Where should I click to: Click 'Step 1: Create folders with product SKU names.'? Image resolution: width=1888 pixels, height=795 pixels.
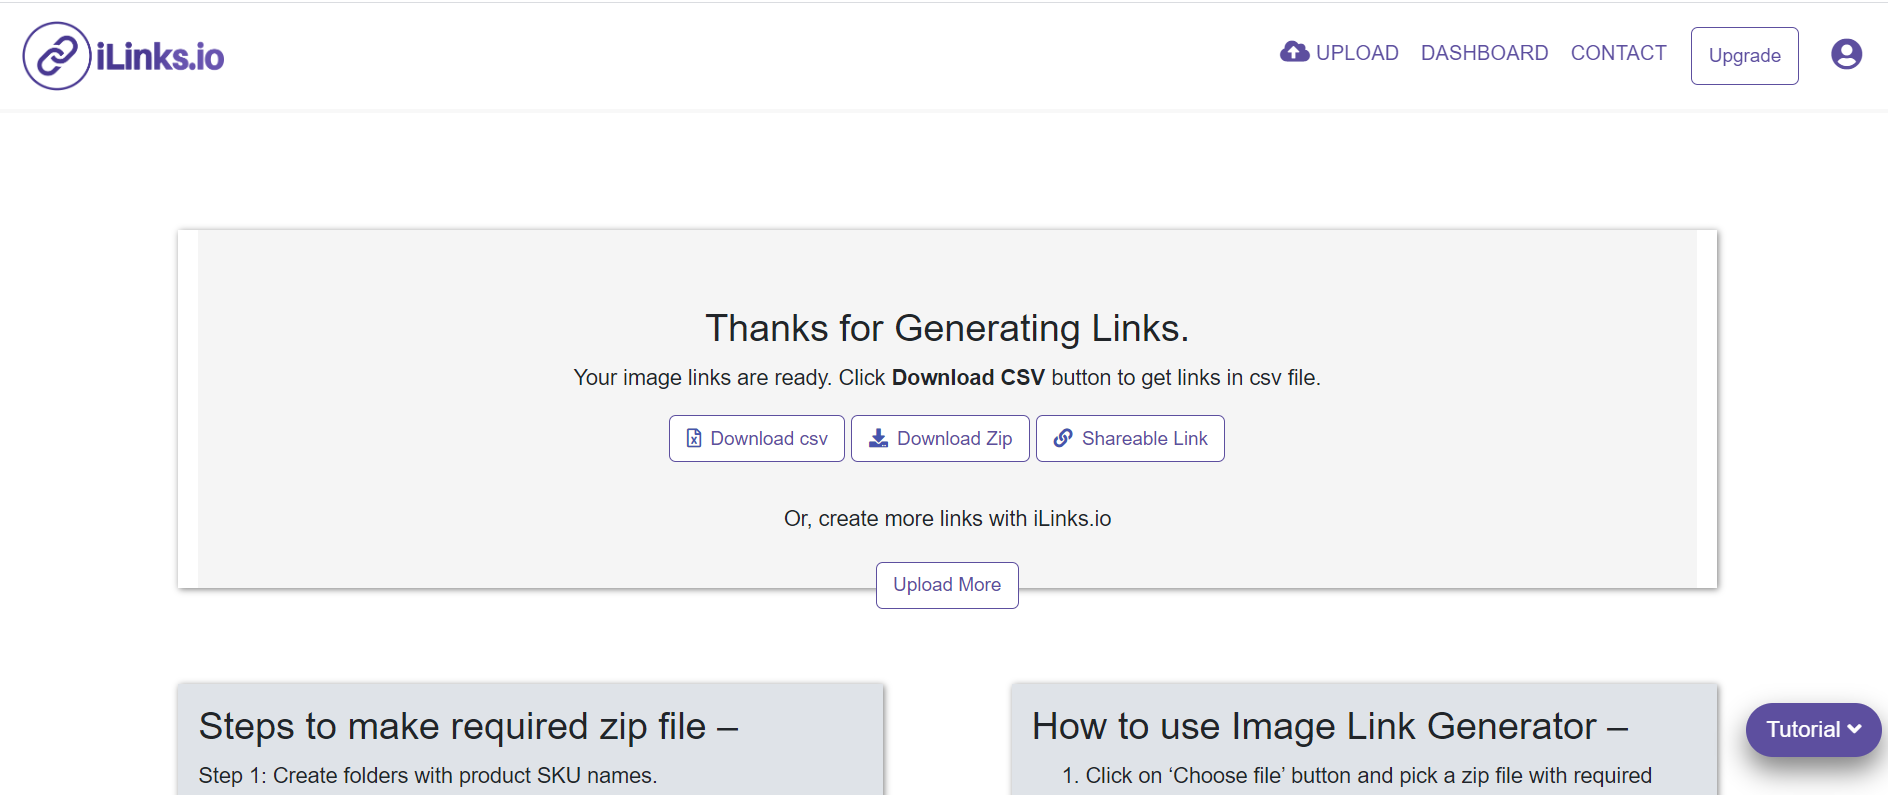428,776
